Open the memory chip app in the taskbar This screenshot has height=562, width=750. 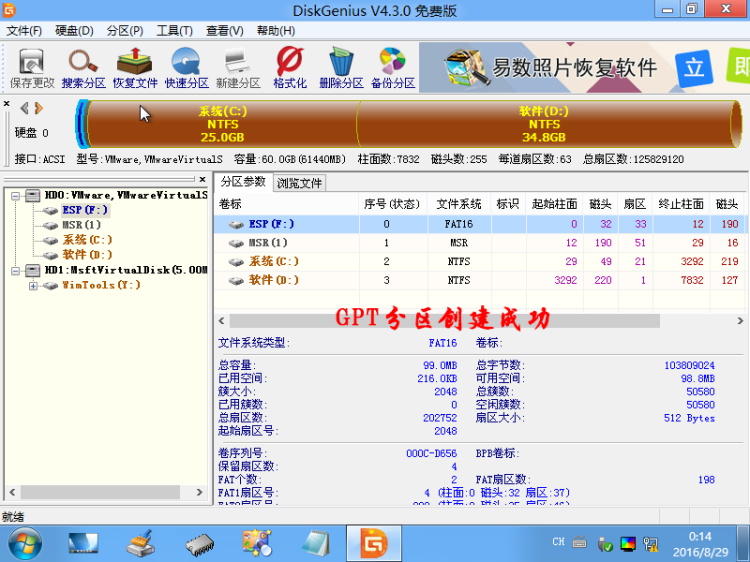pyautogui.click(x=199, y=544)
